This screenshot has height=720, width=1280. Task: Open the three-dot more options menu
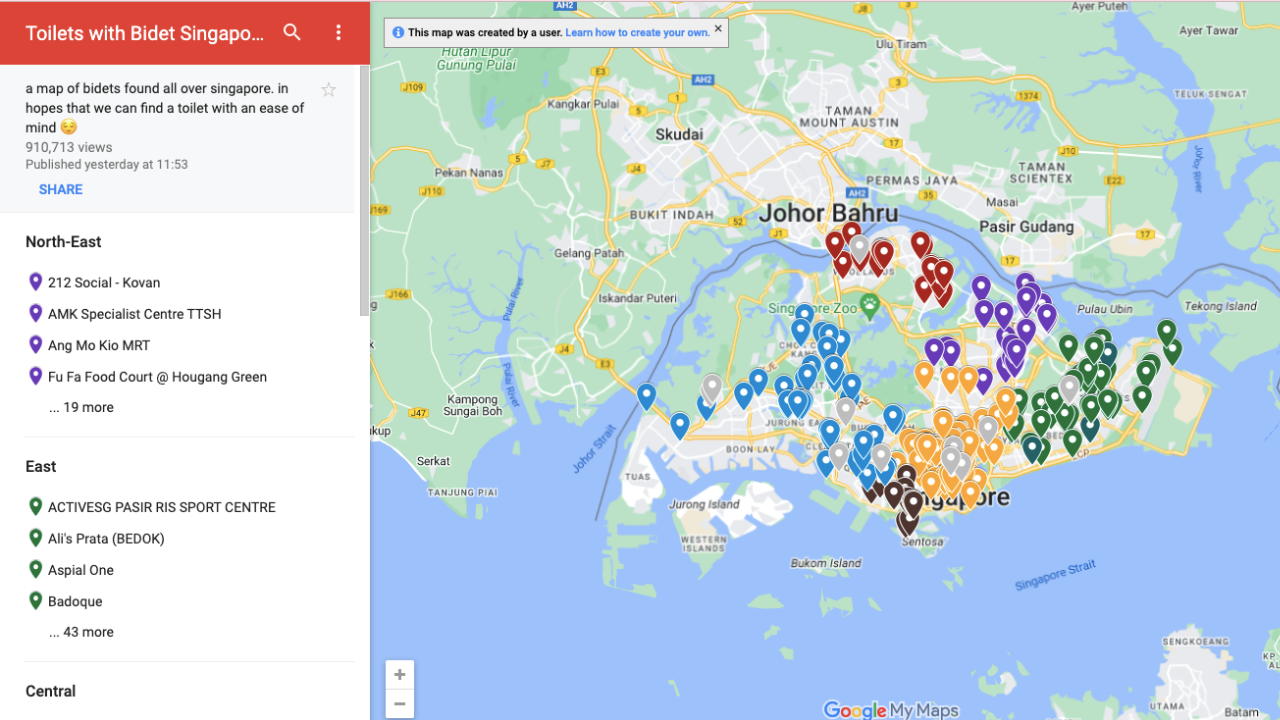[338, 32]
